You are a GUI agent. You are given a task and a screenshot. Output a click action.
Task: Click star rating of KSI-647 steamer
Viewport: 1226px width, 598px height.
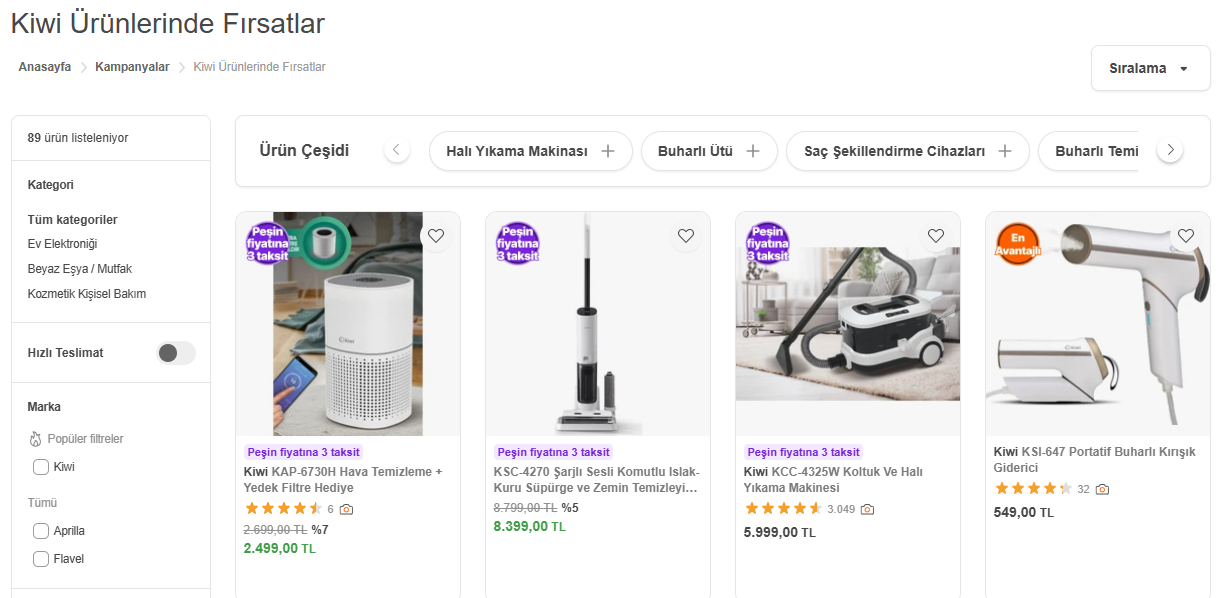(x=1033, y=488)
